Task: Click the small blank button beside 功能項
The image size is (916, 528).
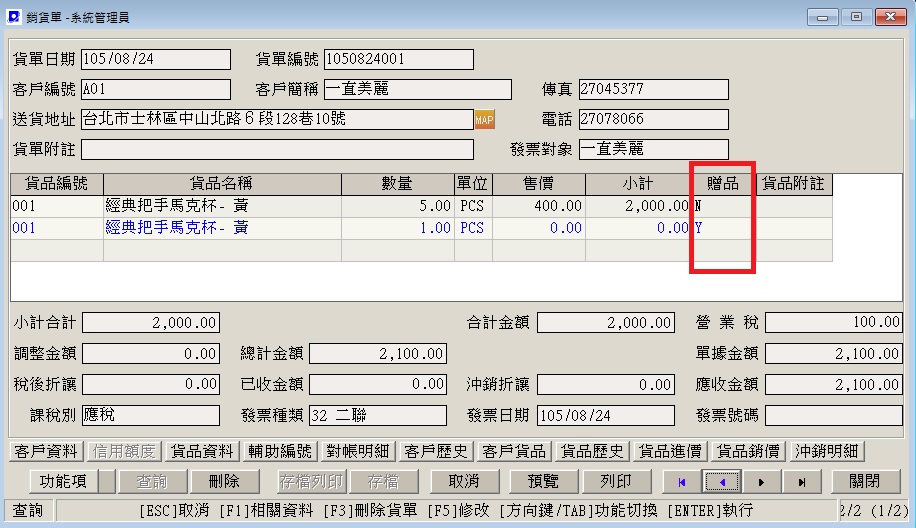Action: click(107, 482)
